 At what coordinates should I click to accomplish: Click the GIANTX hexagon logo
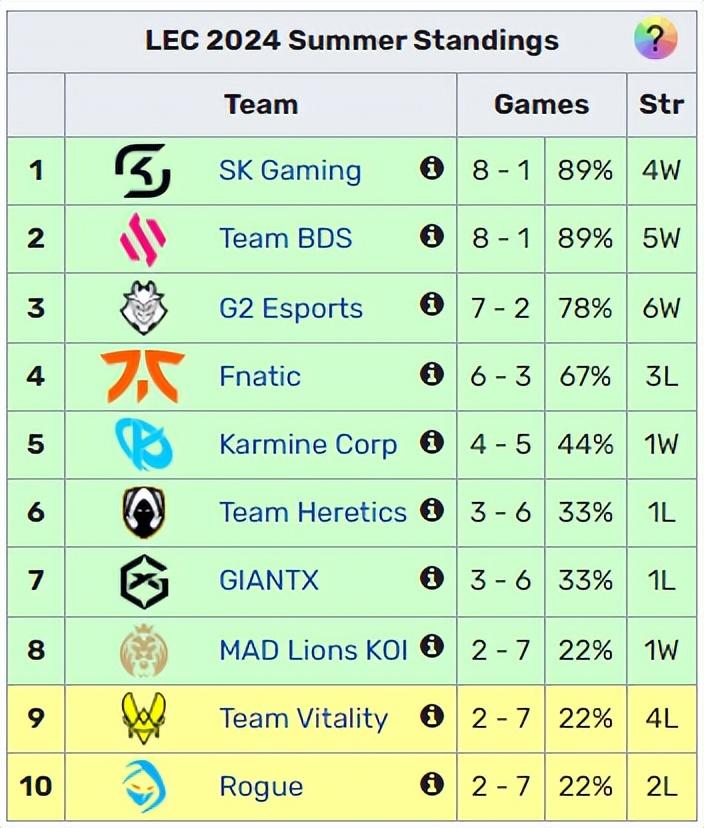pyautogui.click(x=143, y=581)
